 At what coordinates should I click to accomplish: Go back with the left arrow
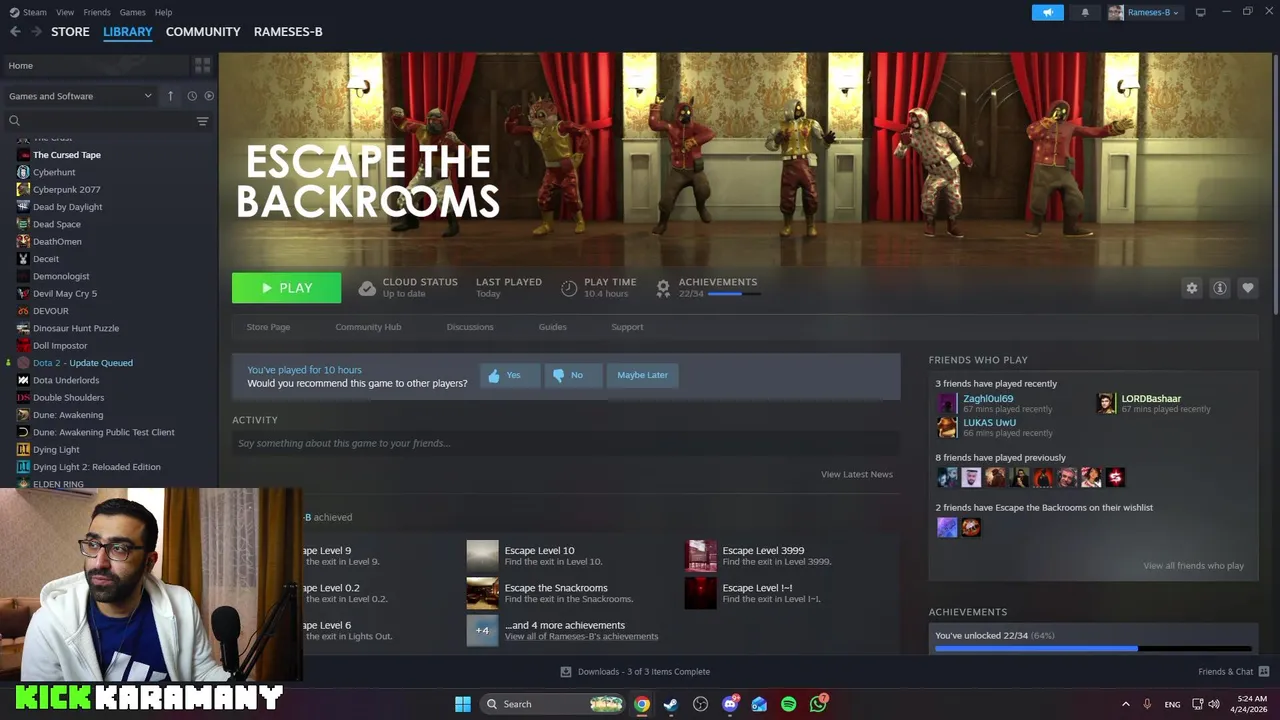point(15,31)
